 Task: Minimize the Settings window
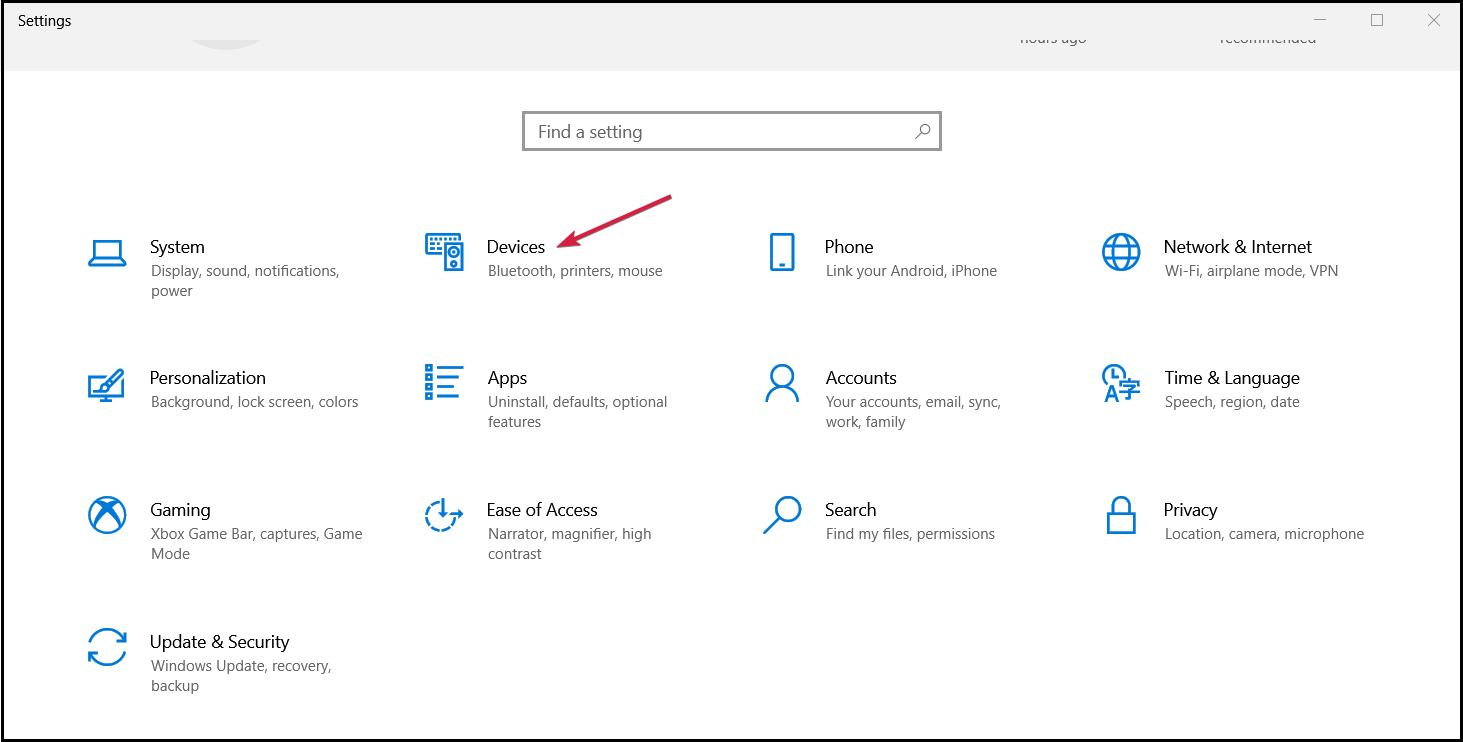coord(1322,20)
